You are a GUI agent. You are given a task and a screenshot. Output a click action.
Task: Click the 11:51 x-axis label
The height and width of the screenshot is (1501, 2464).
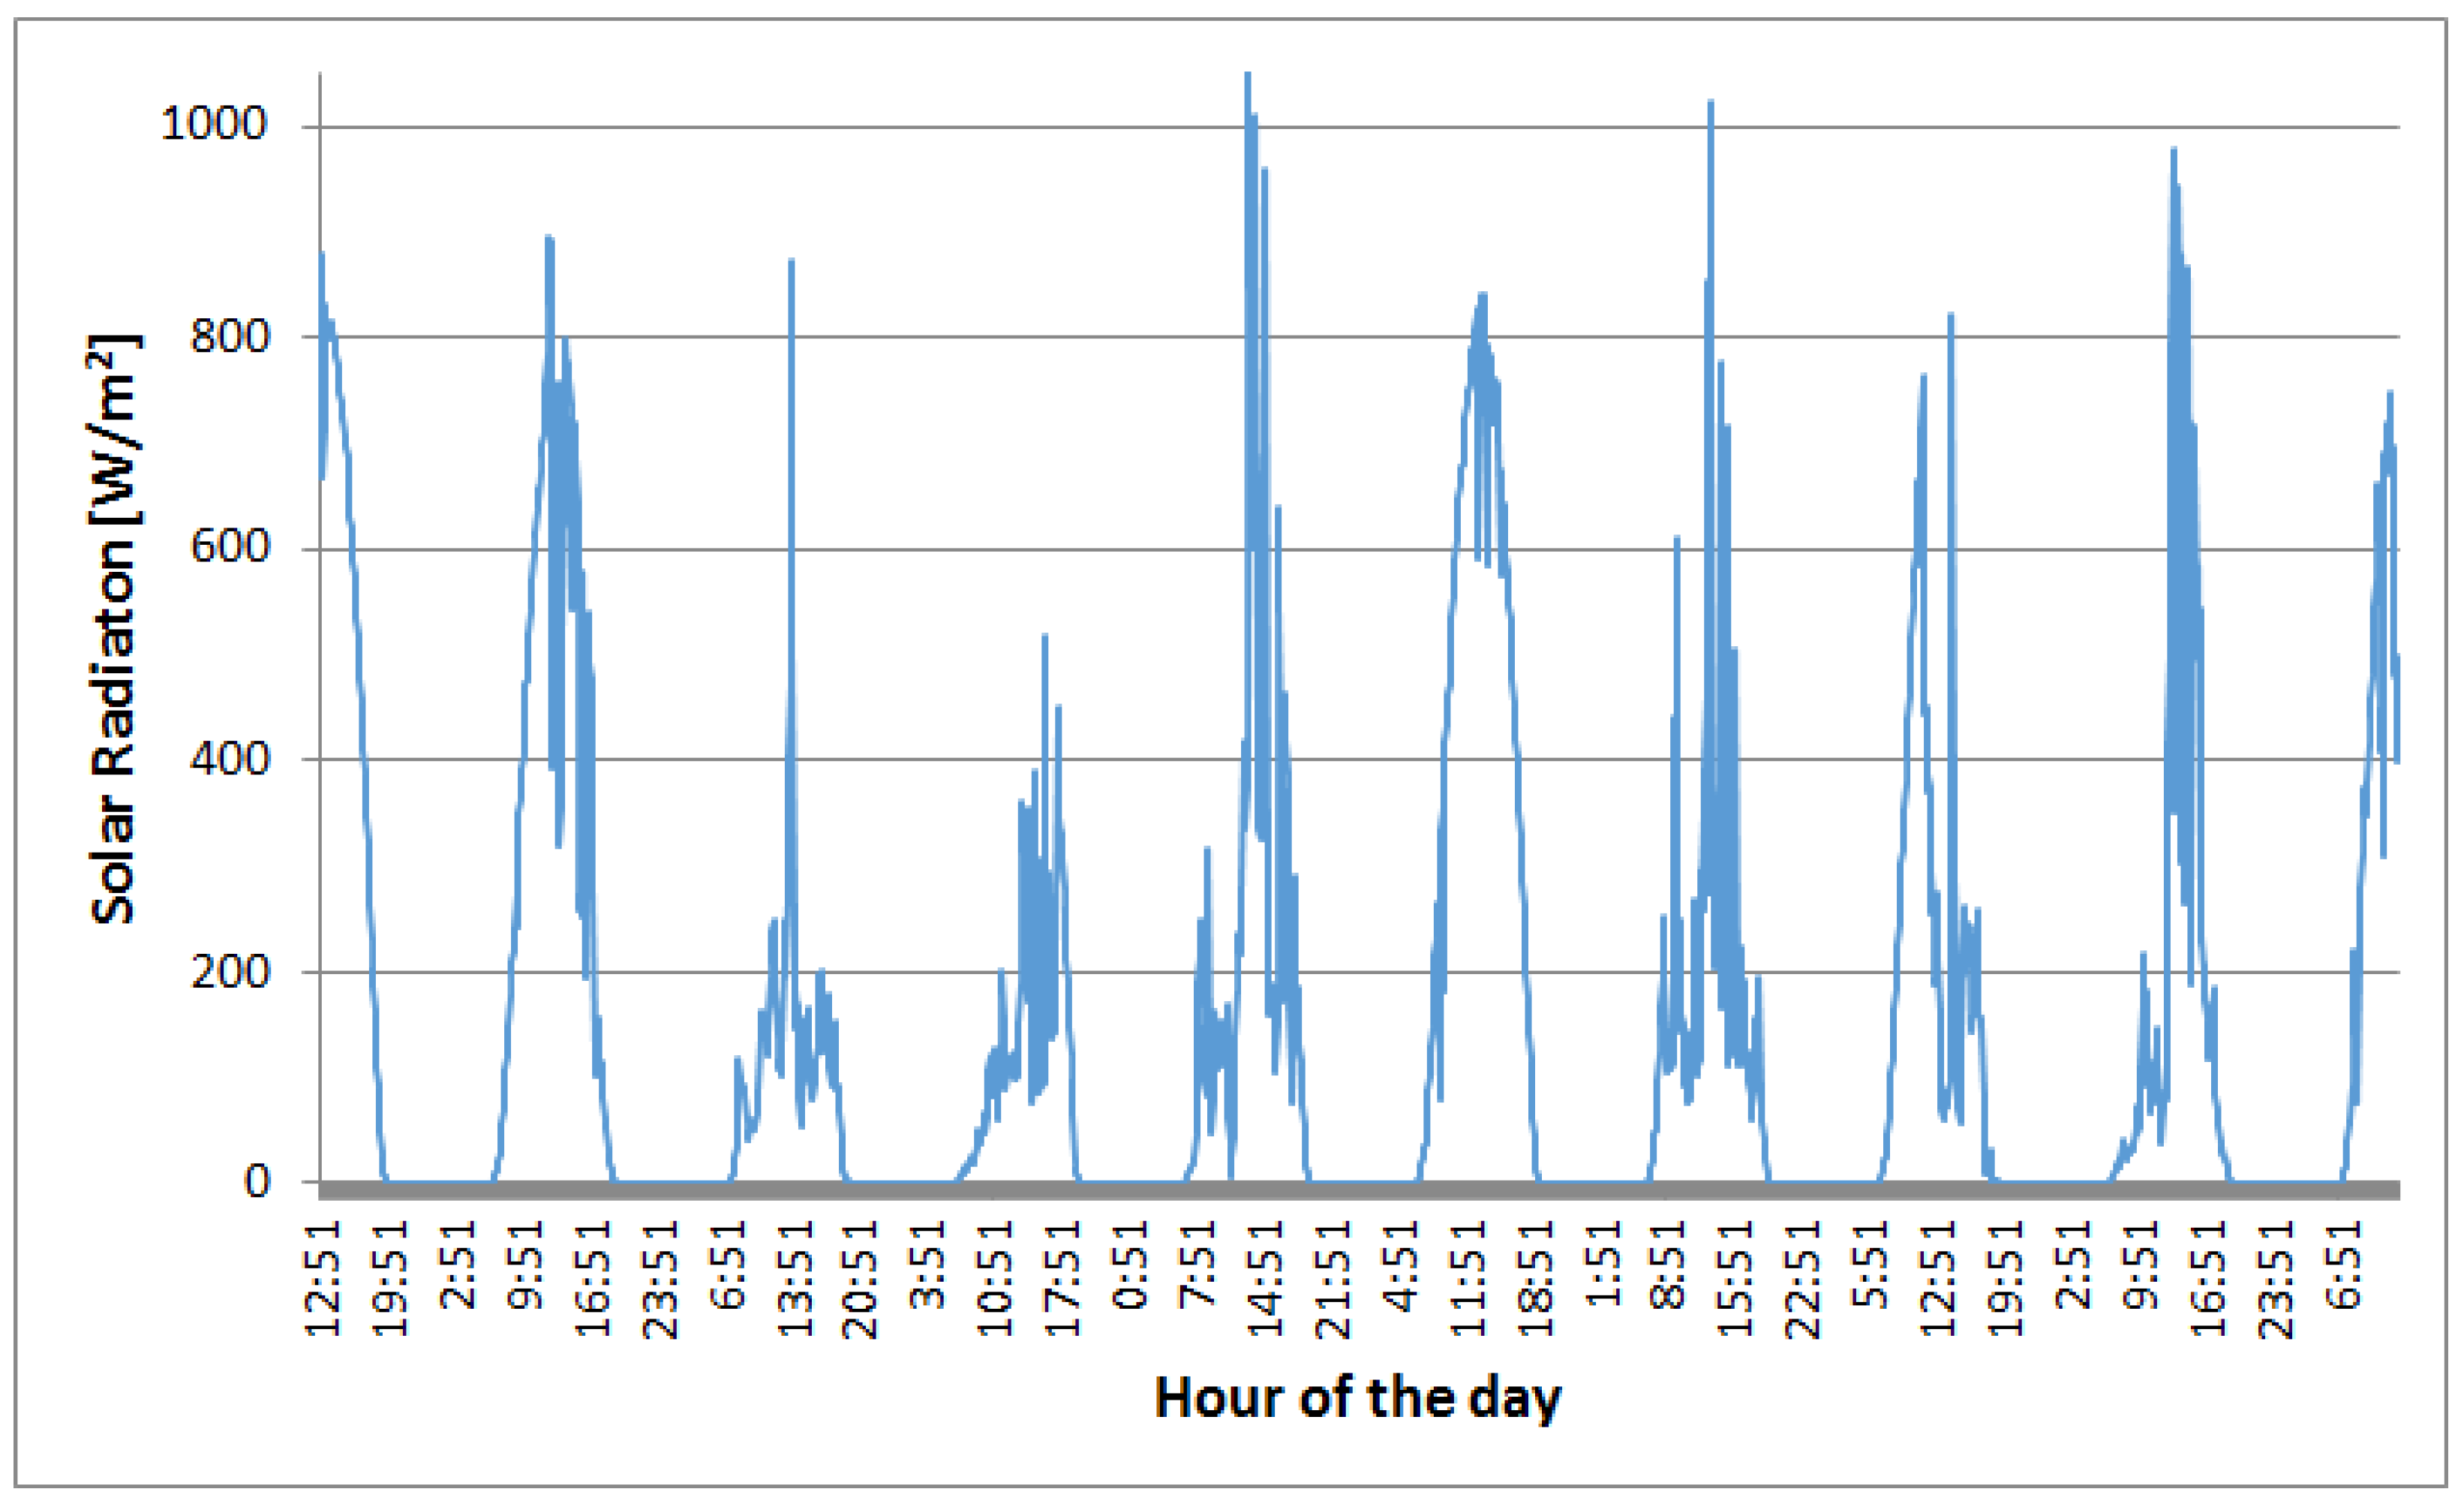pos(1468,1278)
